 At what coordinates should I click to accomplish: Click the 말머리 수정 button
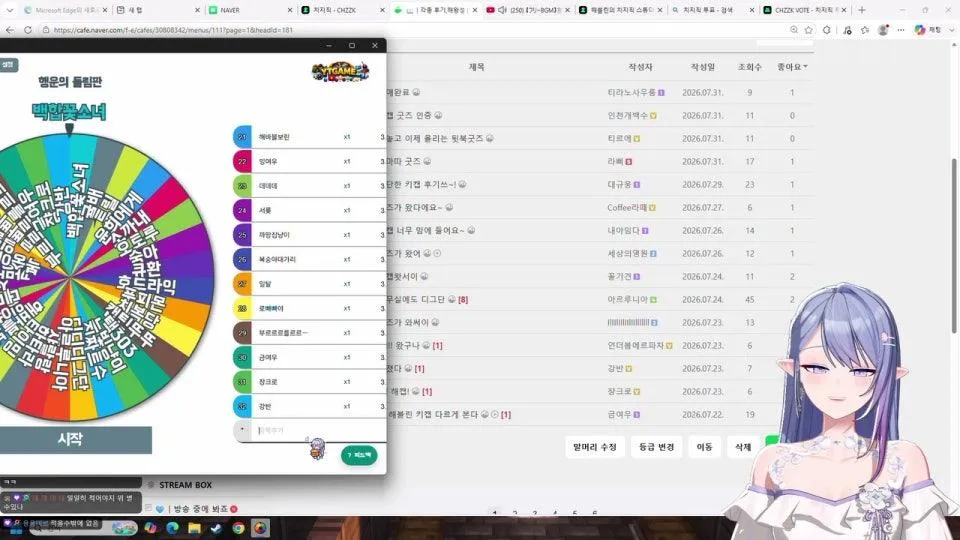[594, 447]
